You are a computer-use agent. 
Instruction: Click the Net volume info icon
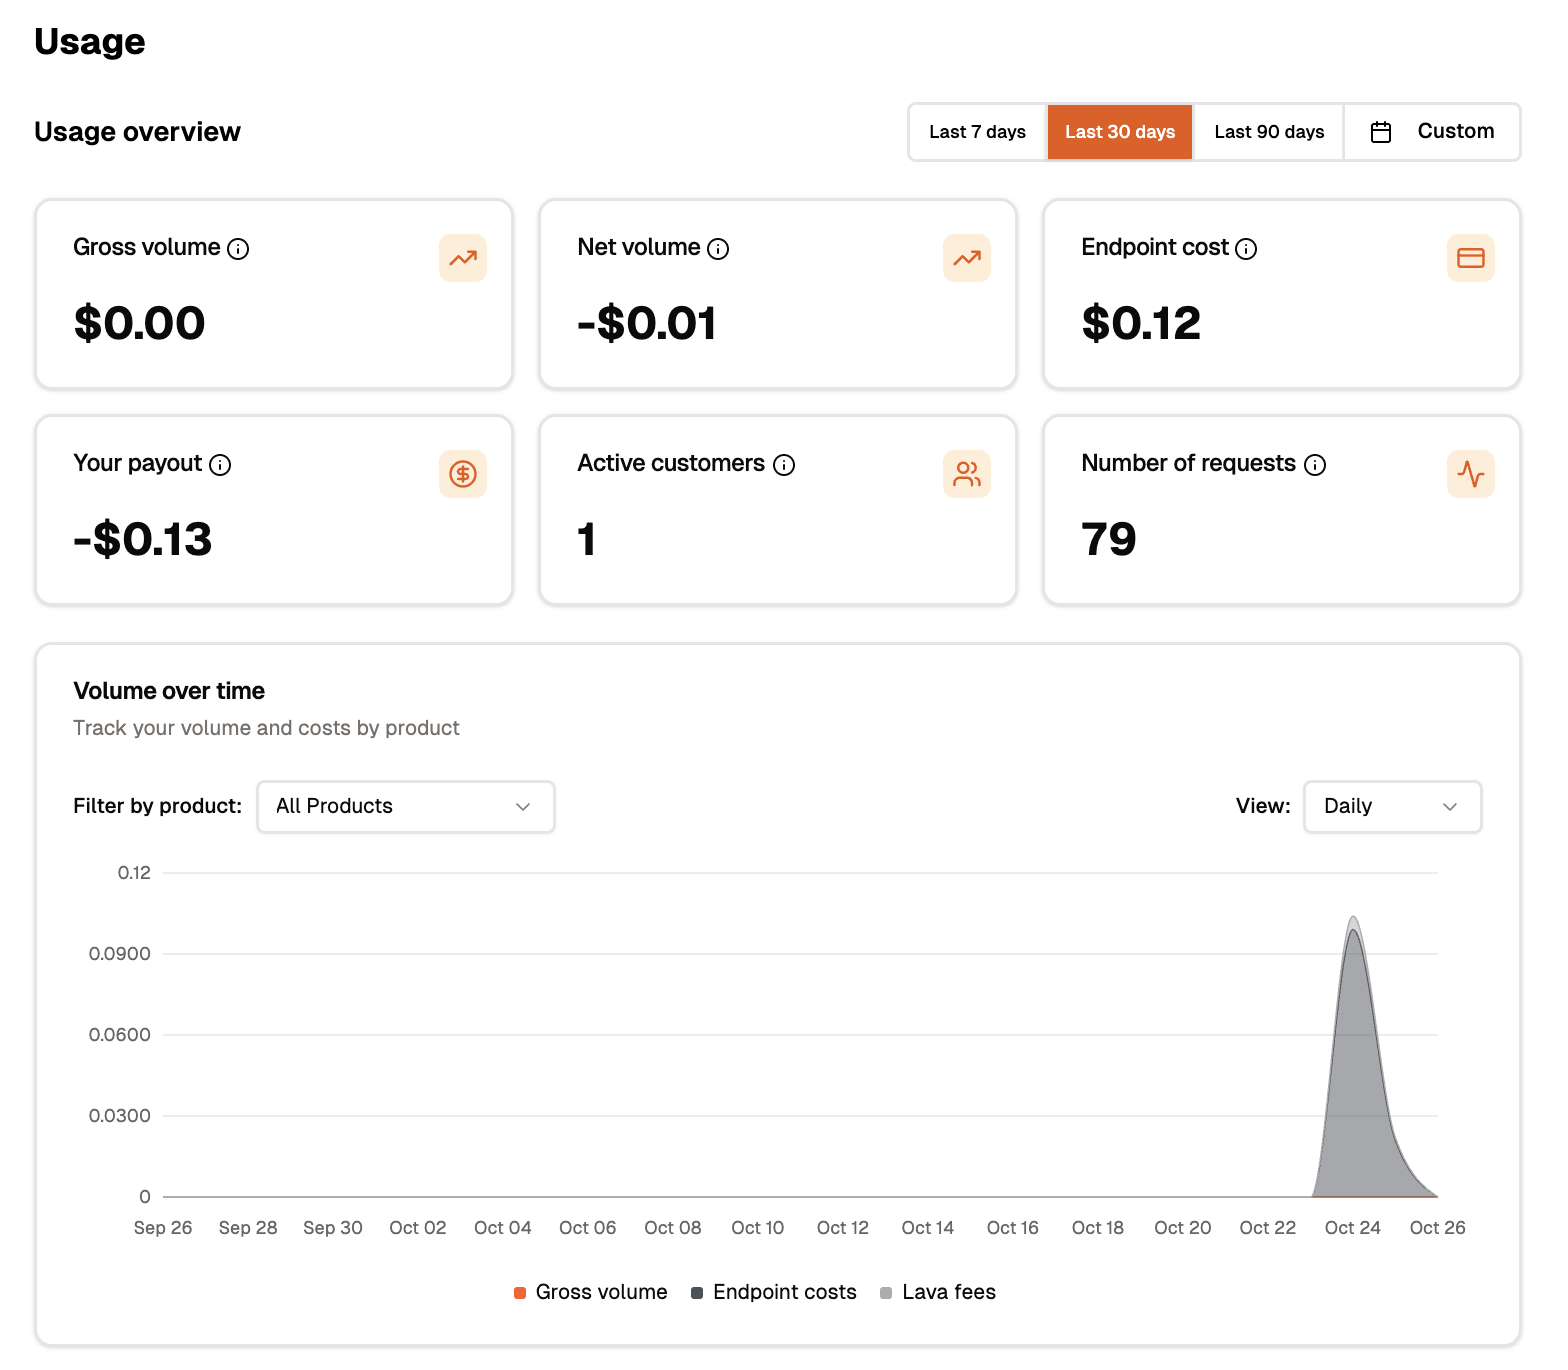click(718, 249)
